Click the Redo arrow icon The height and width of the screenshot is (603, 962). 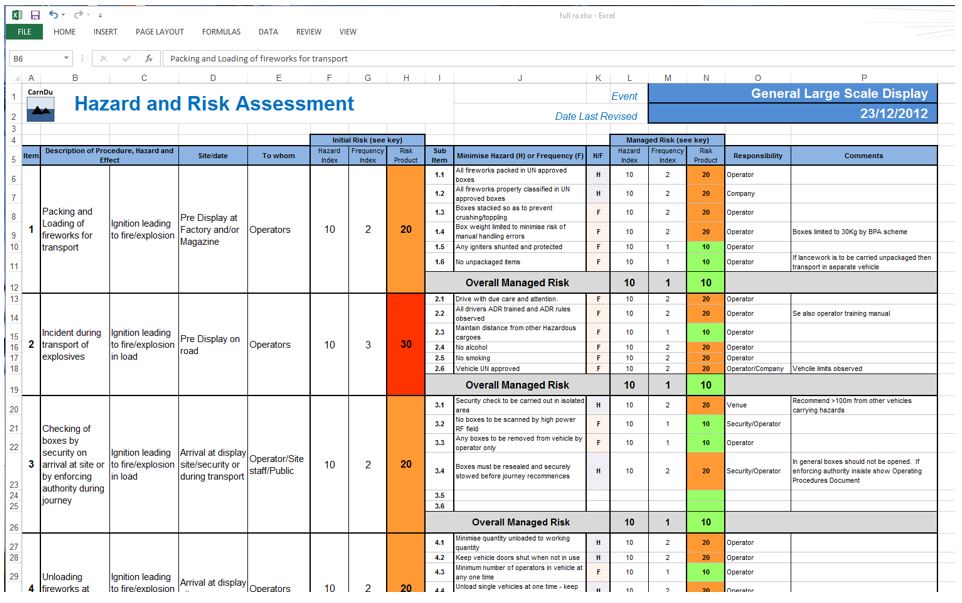[77, 15]
